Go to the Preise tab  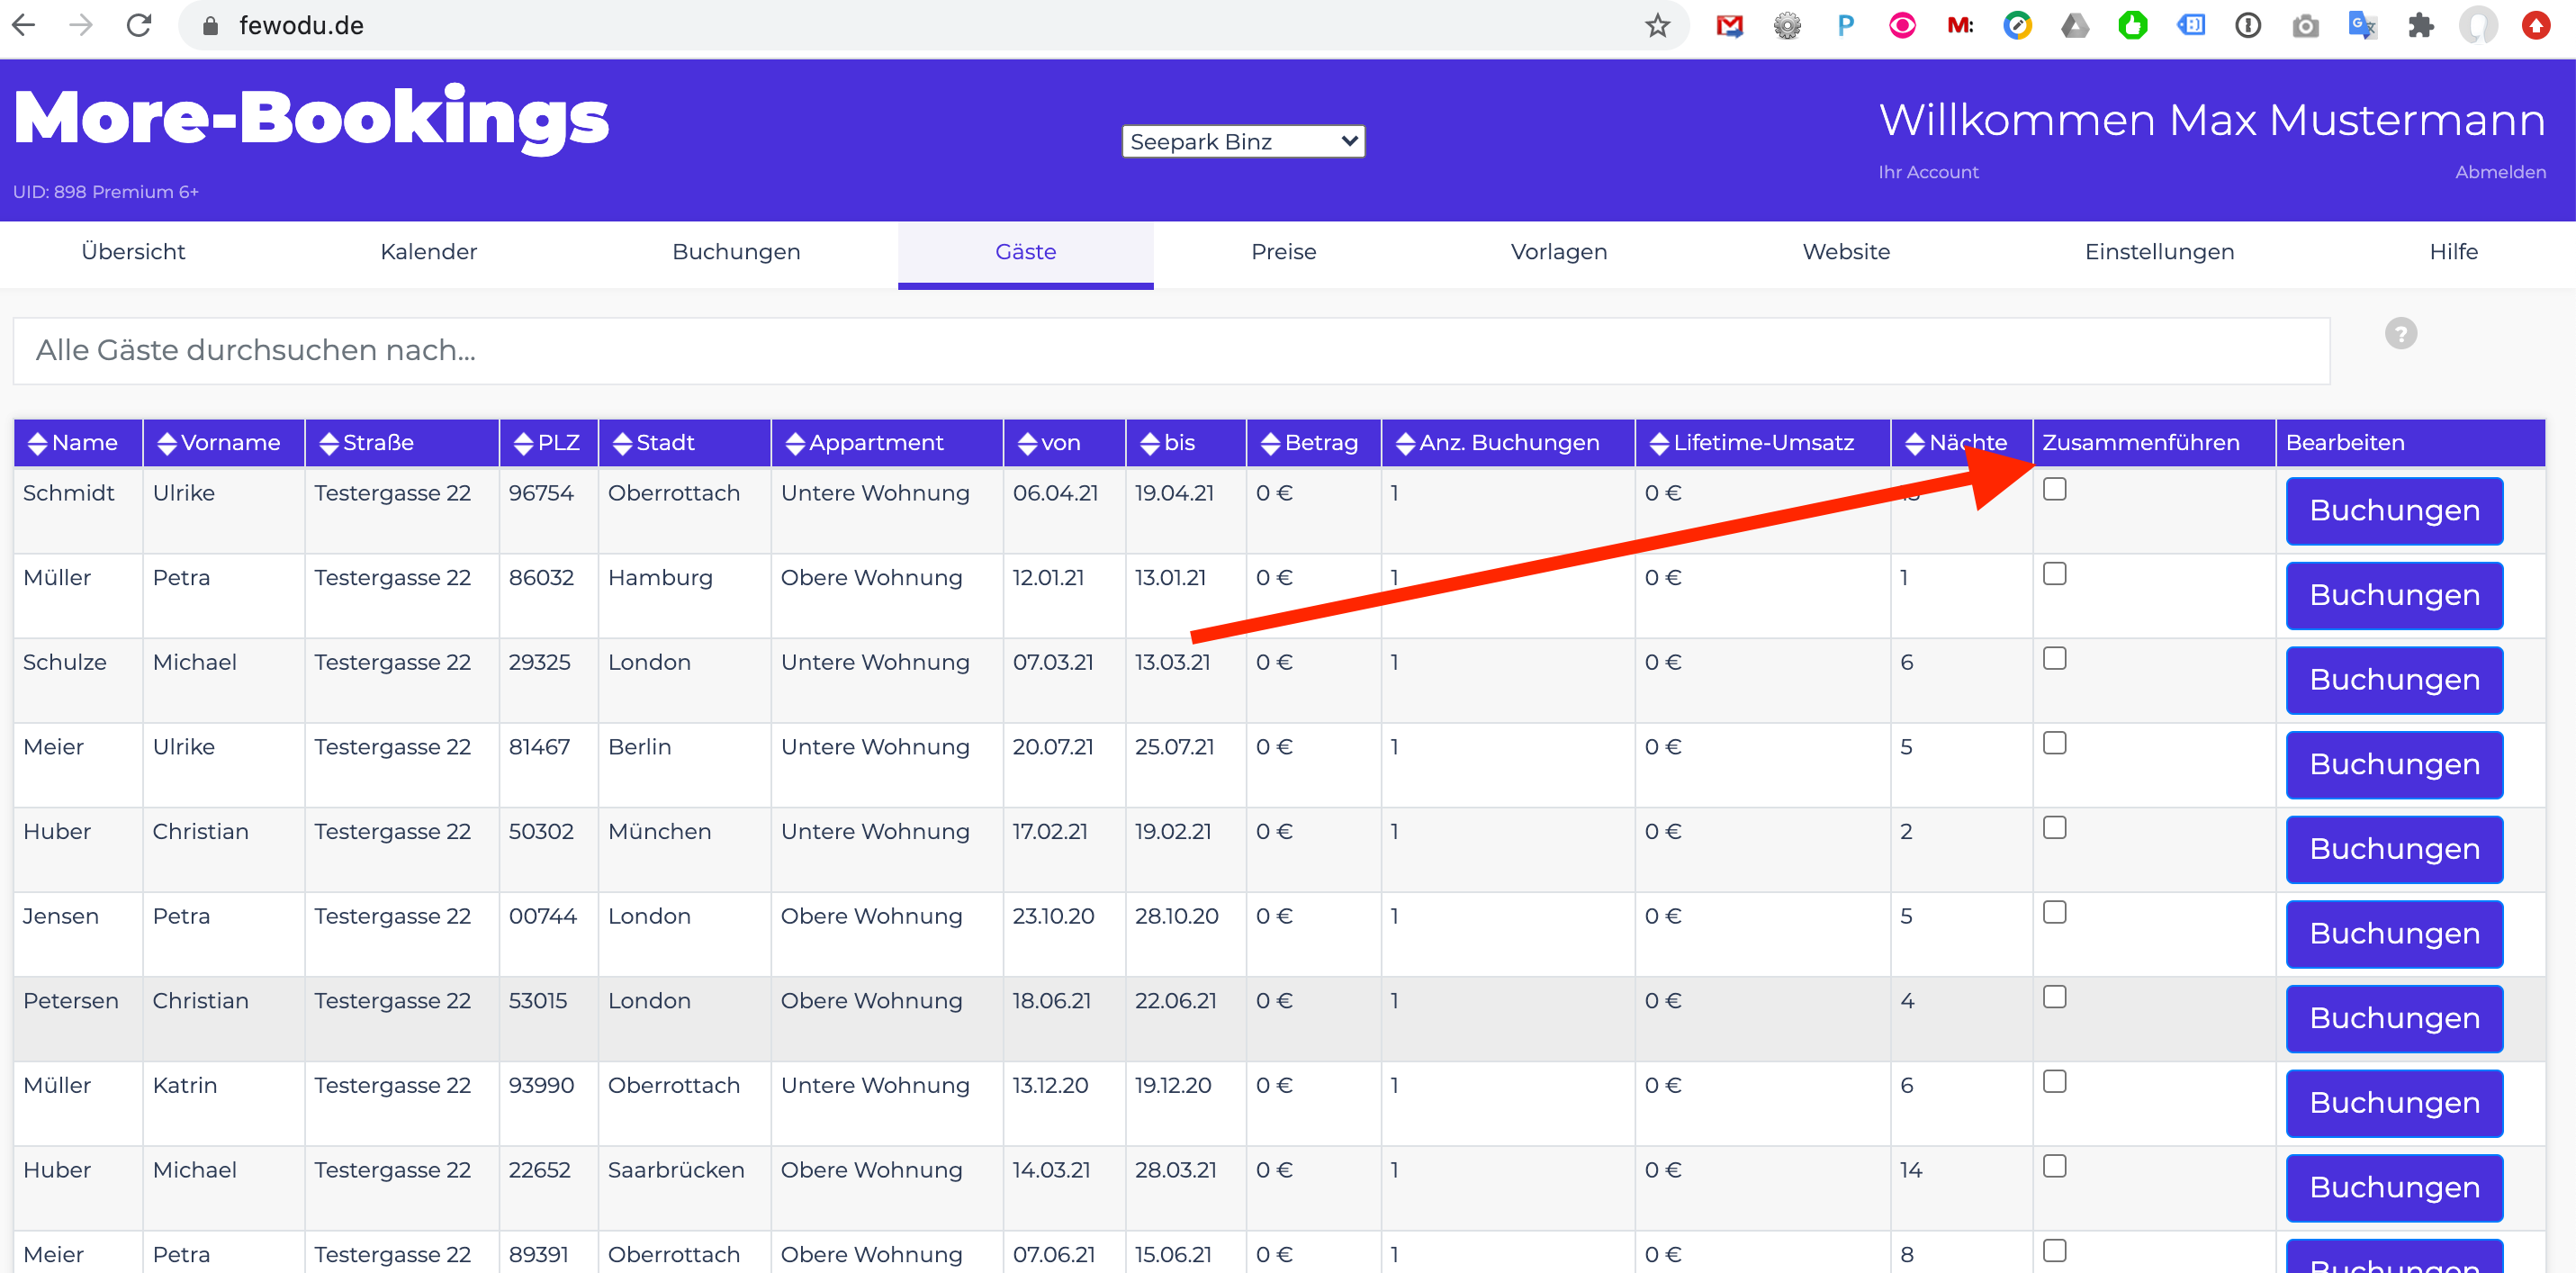click(1283, 252)
